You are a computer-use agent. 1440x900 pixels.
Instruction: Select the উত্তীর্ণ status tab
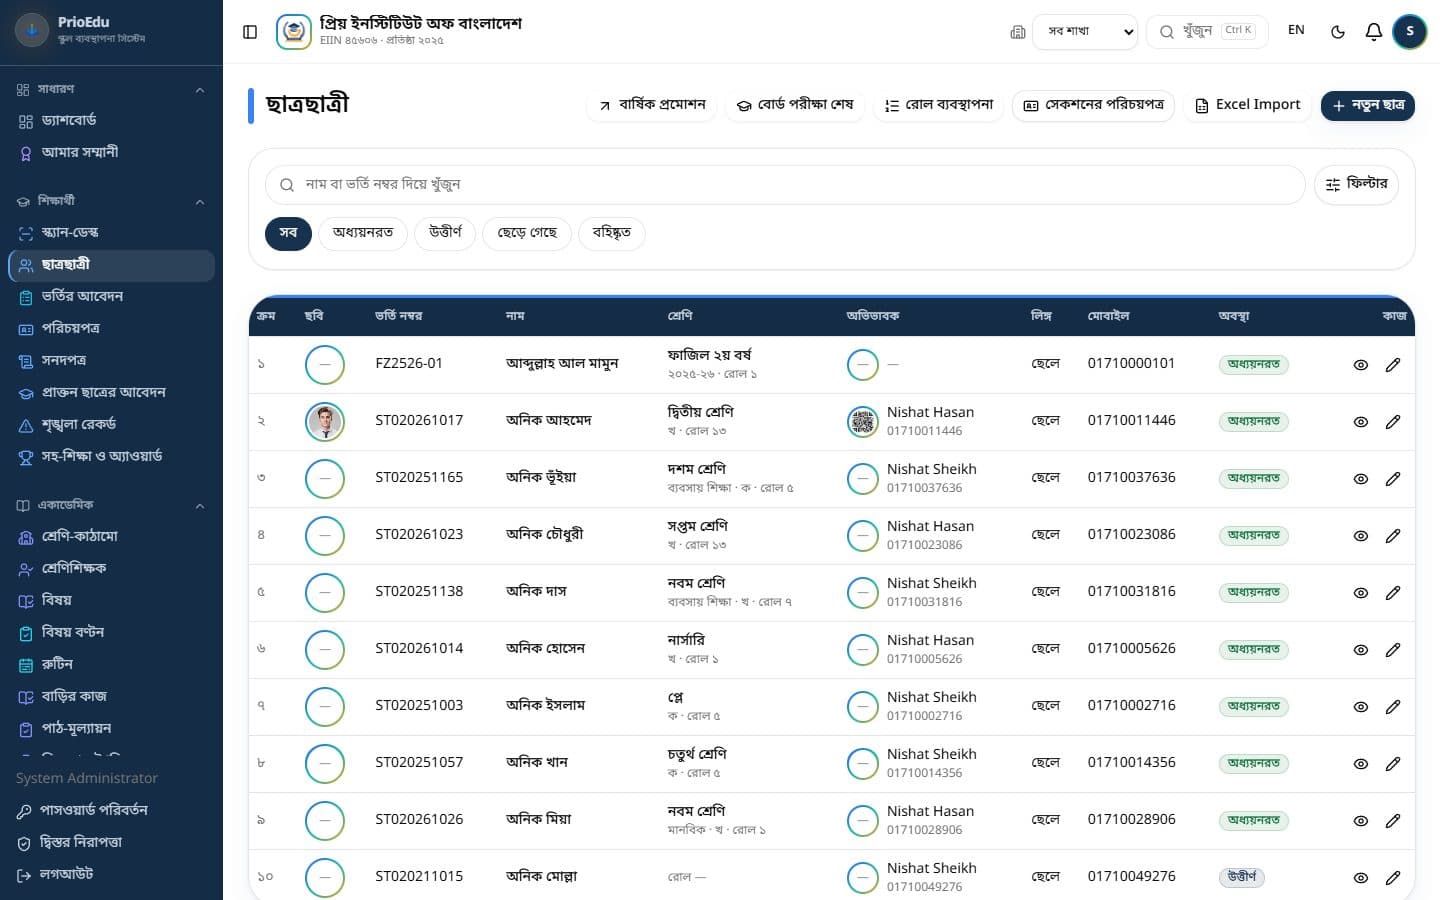(x=445, y=233)
